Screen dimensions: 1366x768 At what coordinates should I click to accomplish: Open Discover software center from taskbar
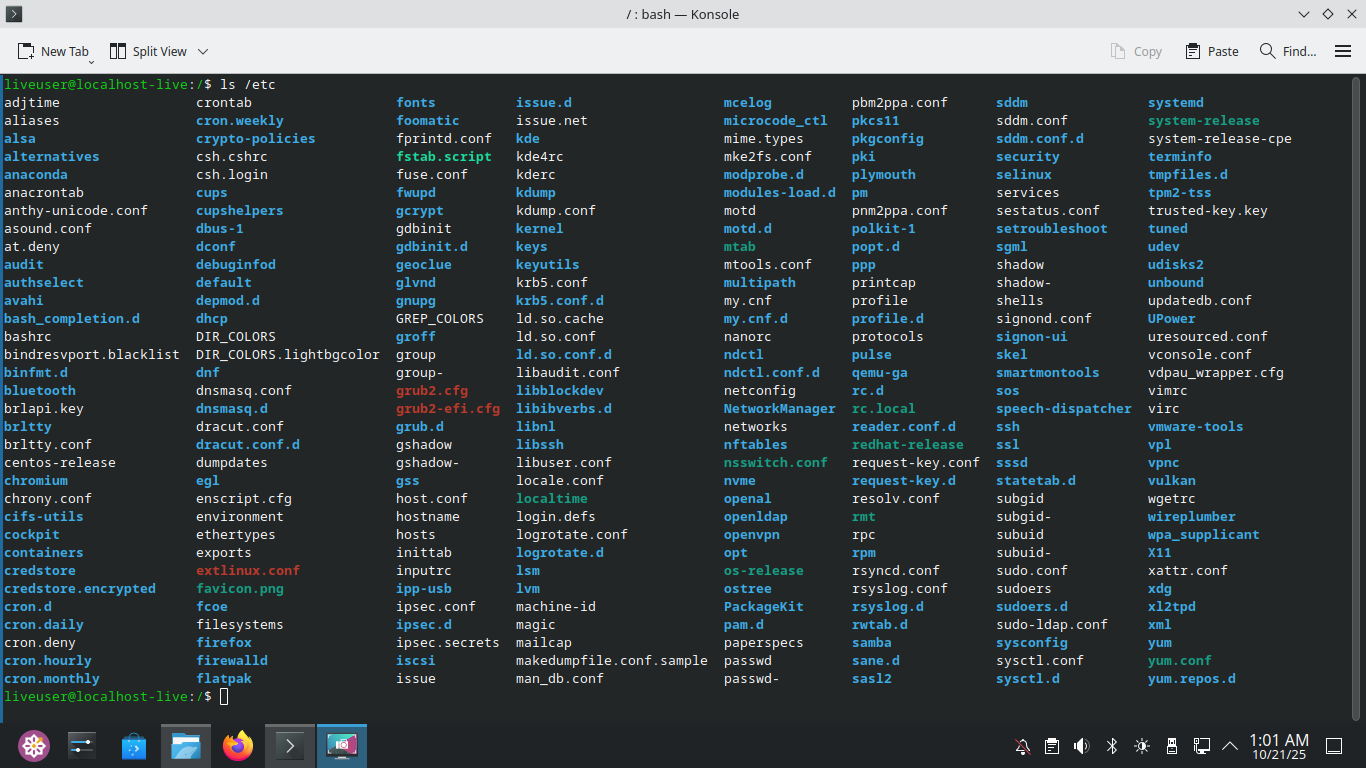pos(134,746)
